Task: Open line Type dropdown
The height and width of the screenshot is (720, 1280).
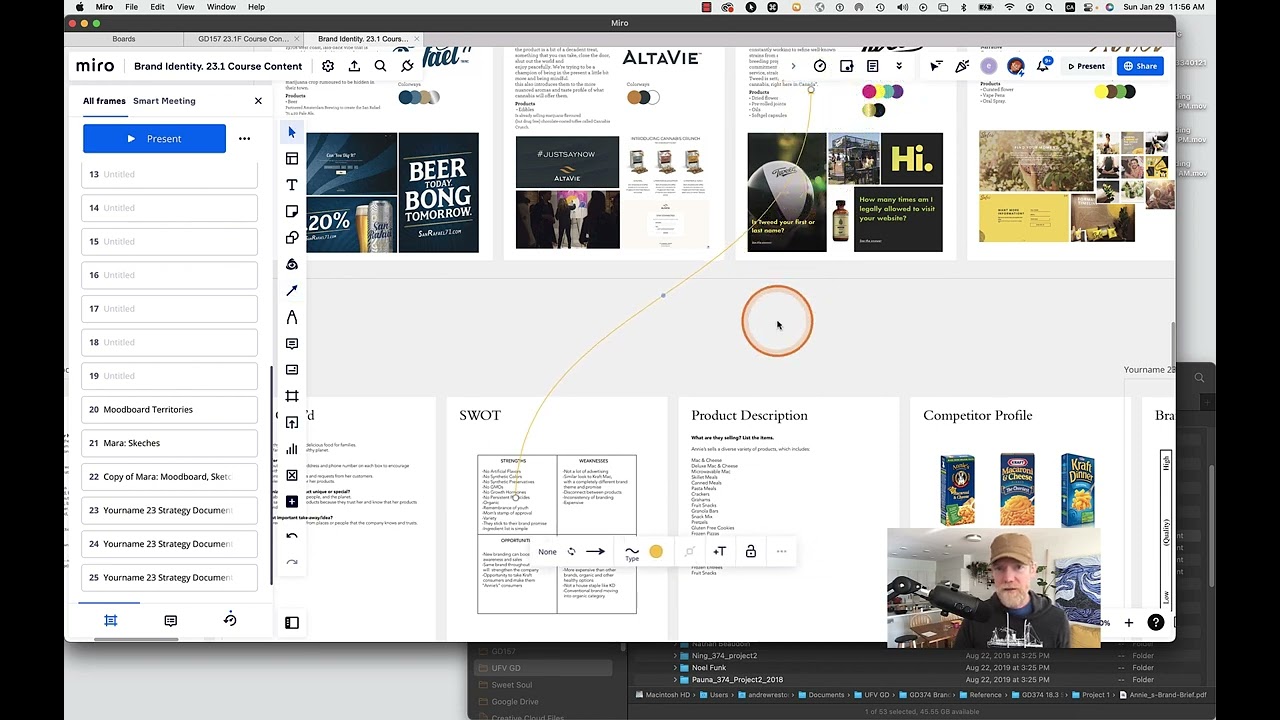Action: click(632, 552)
